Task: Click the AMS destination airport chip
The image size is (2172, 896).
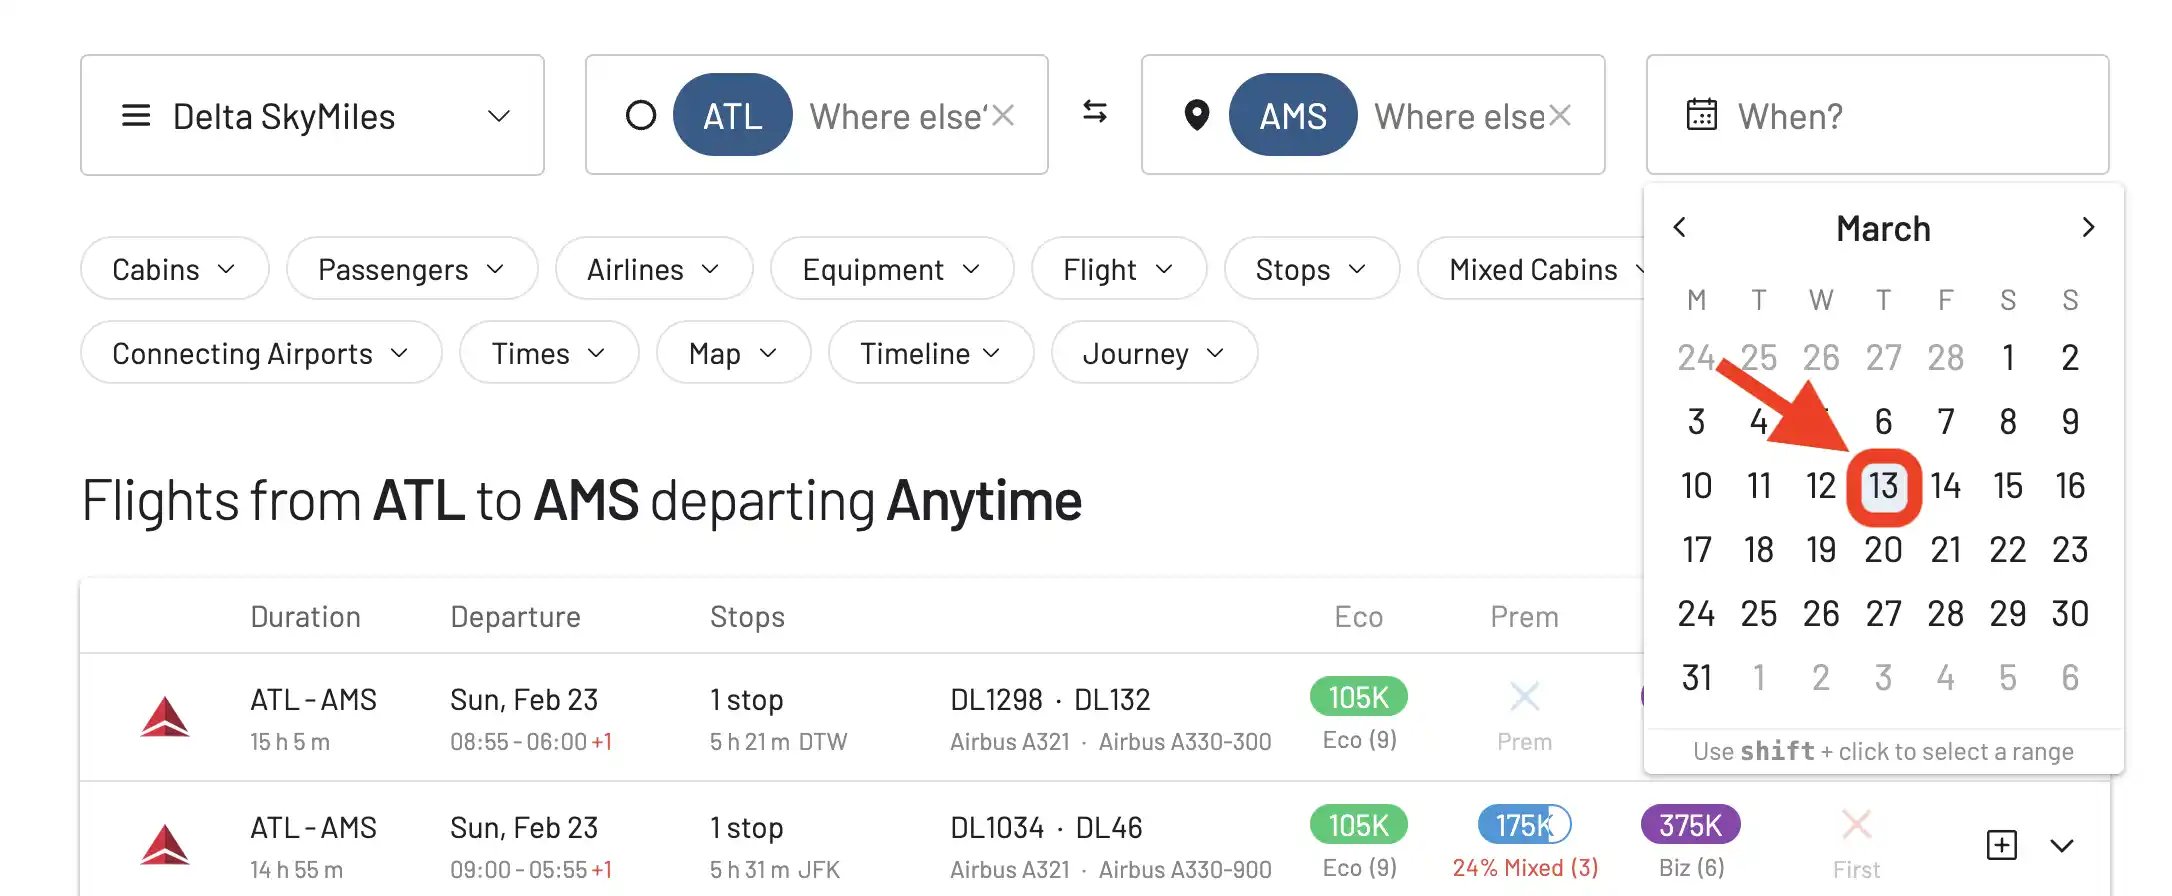Action: point(1293,115)
